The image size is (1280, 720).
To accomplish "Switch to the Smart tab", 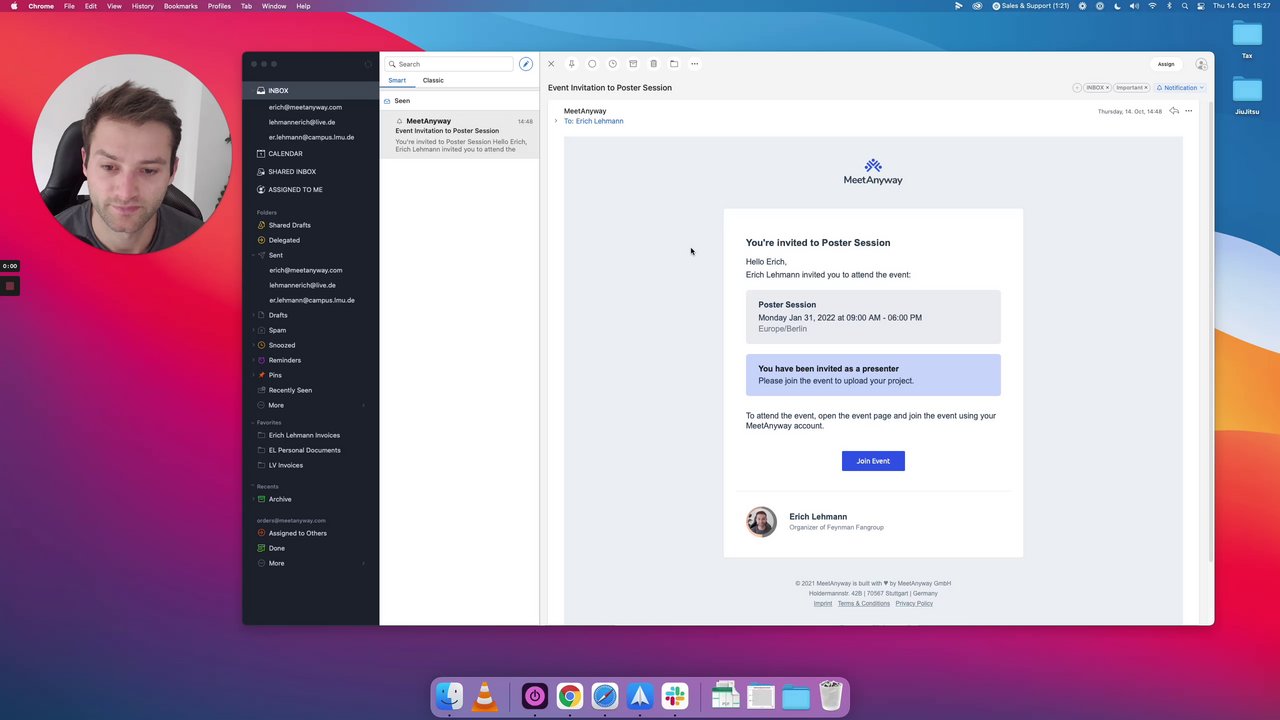I will click(x=397, y=80).
